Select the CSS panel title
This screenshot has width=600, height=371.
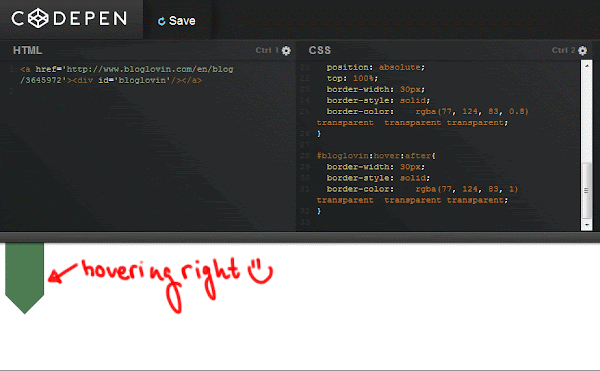(x=320, y=50)
